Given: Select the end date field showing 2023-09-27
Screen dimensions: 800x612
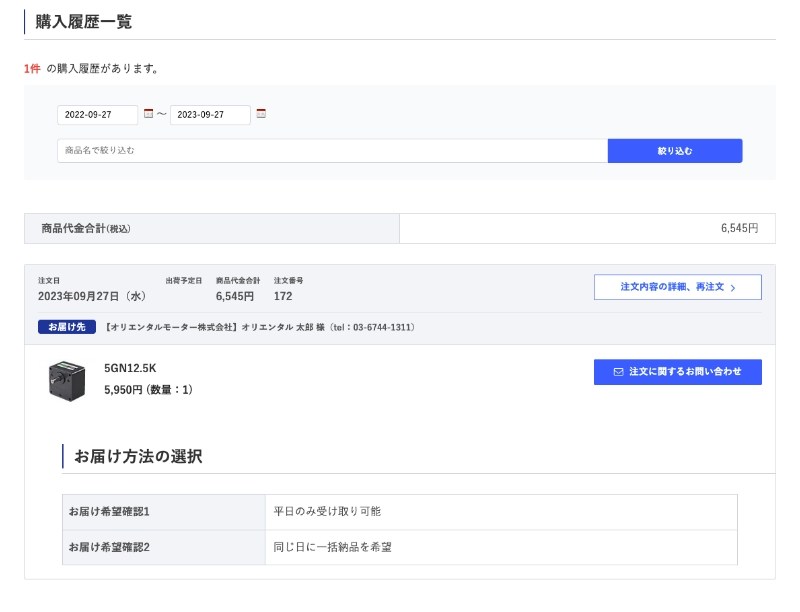Looking at the screenshot, I should [x=212, y=114].
